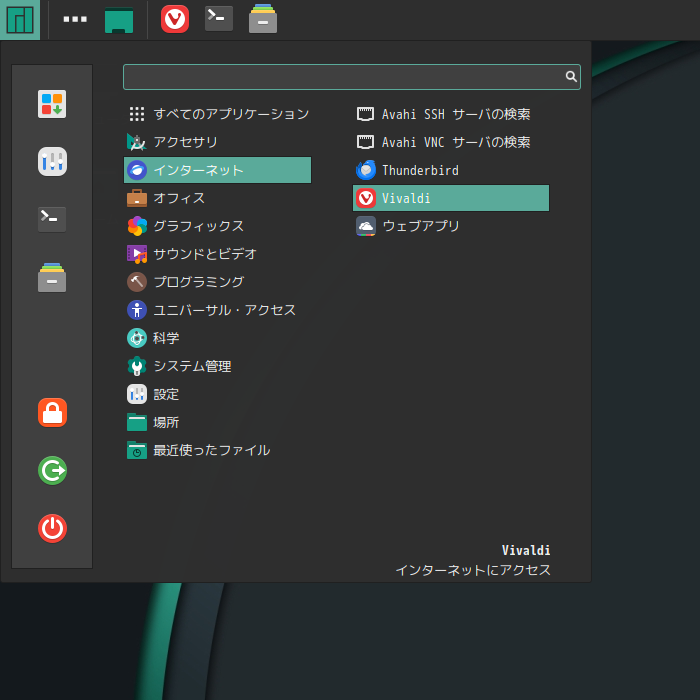Select すべてのアプリケーション category
The image size is (700, 700).
pos(217,114)
